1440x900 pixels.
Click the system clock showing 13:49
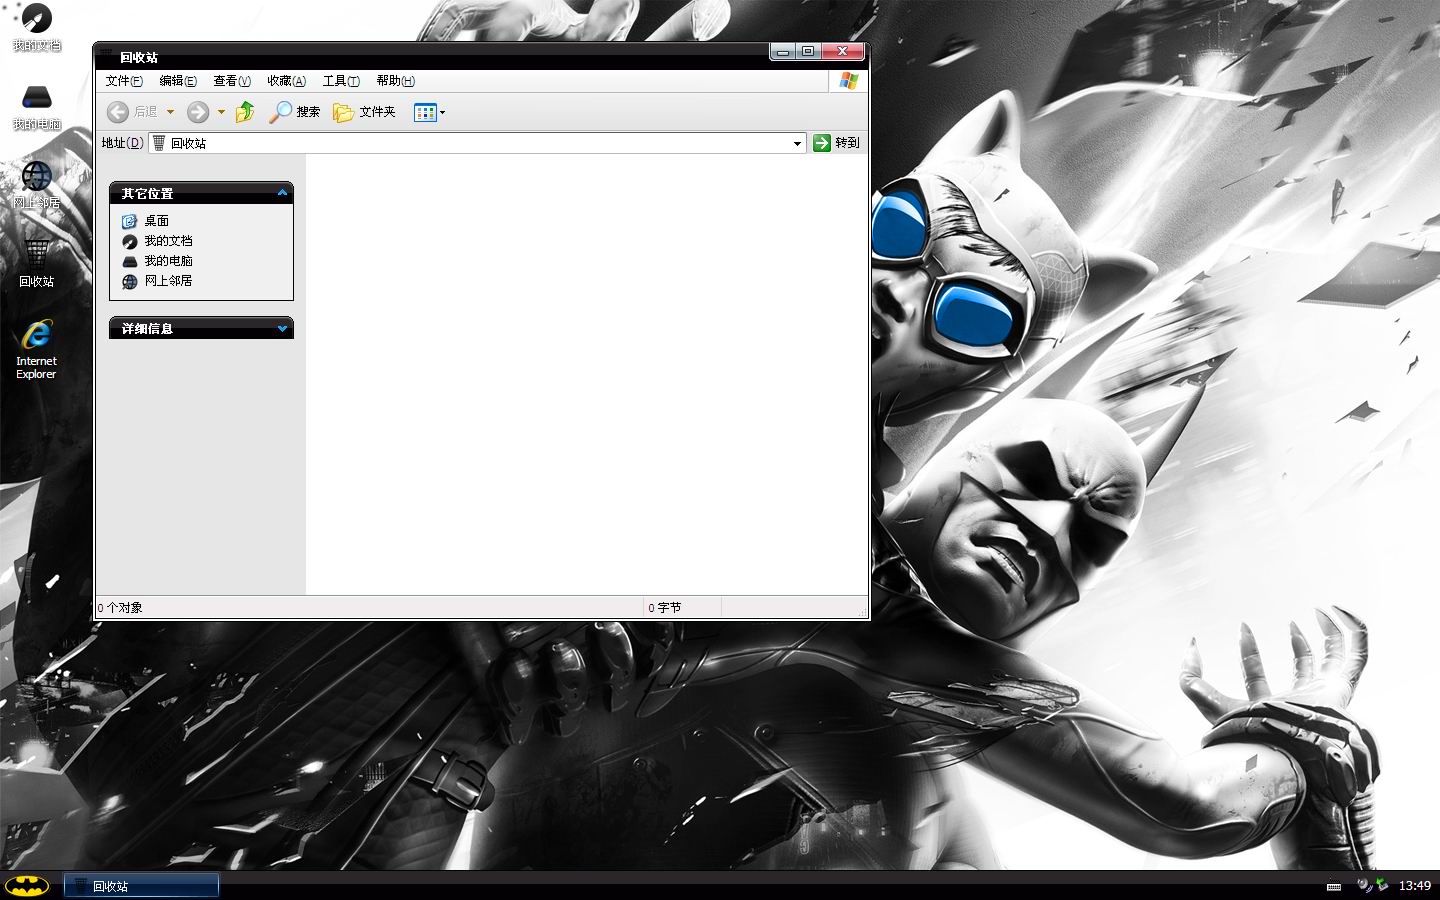coord(1414,886)
